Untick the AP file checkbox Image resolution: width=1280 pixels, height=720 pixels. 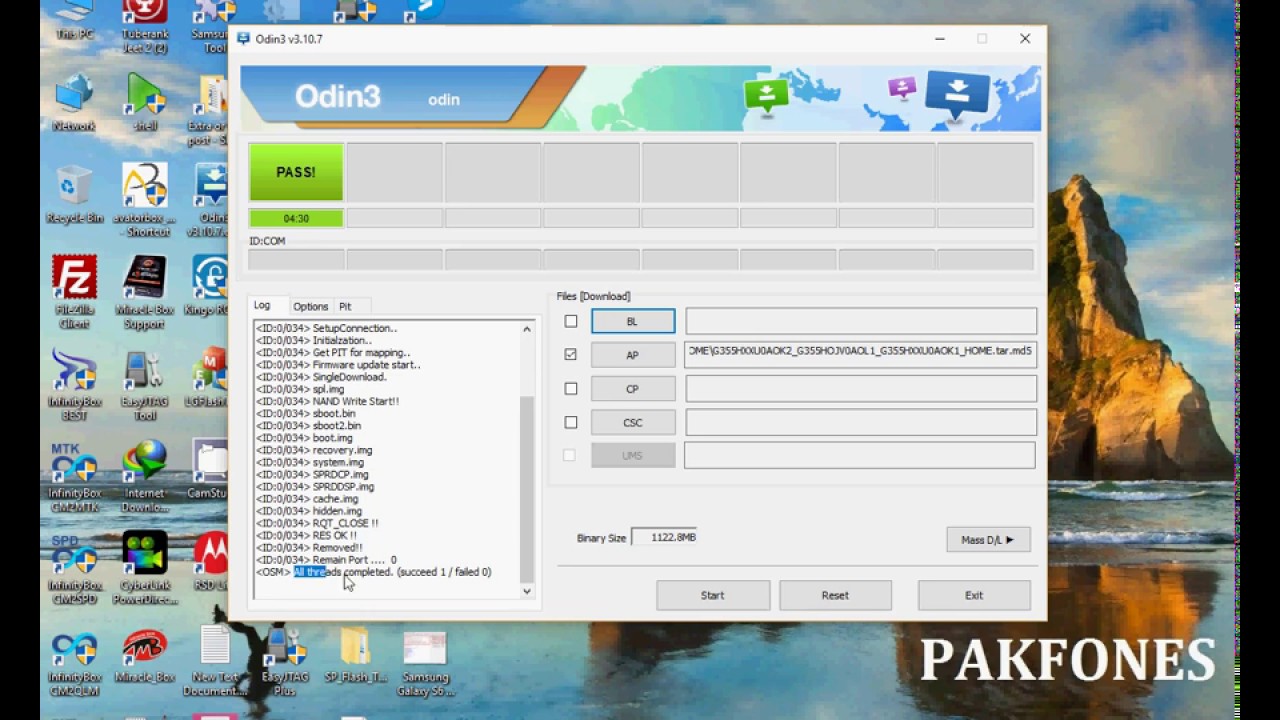pos(571,354)
